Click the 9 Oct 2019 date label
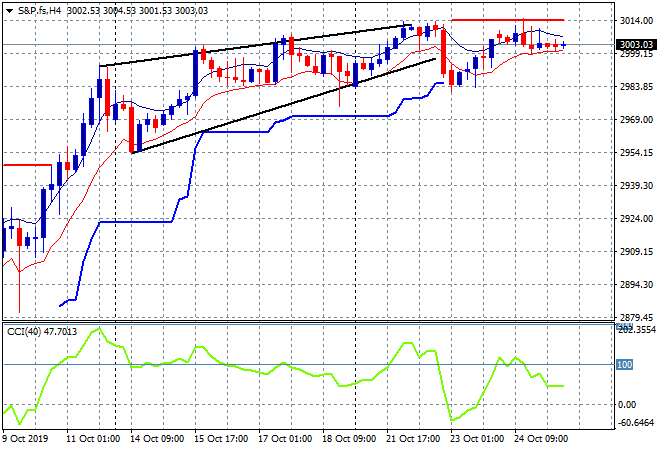The height and width of the screenshot is (450, 660). pyautogui.click(x=25, y=439)
